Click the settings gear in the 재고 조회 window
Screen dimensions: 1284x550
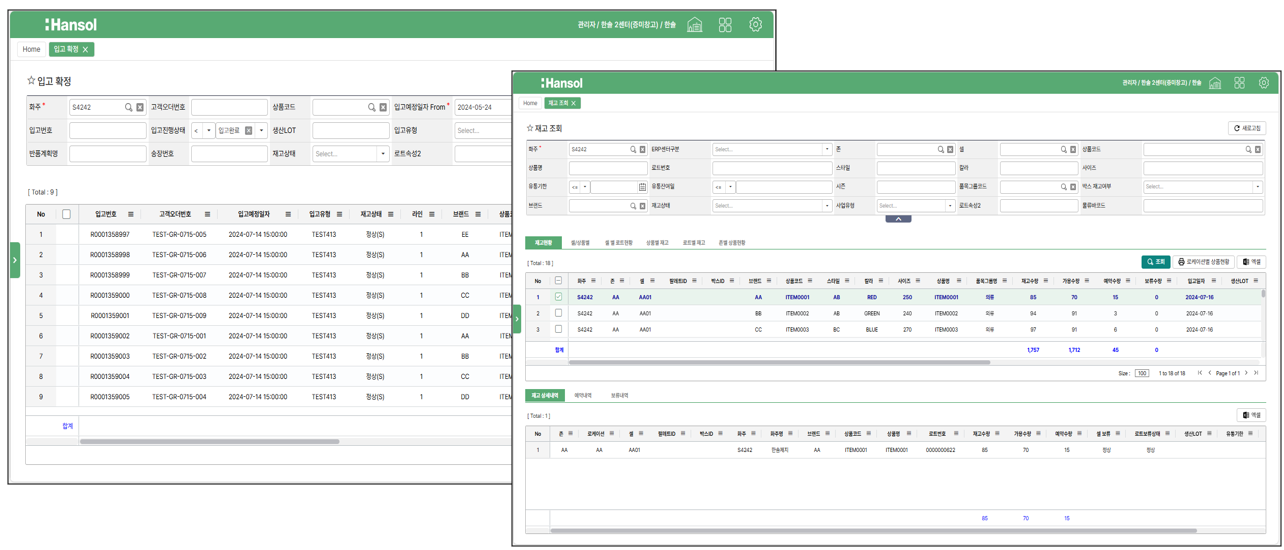(1264, 83)
